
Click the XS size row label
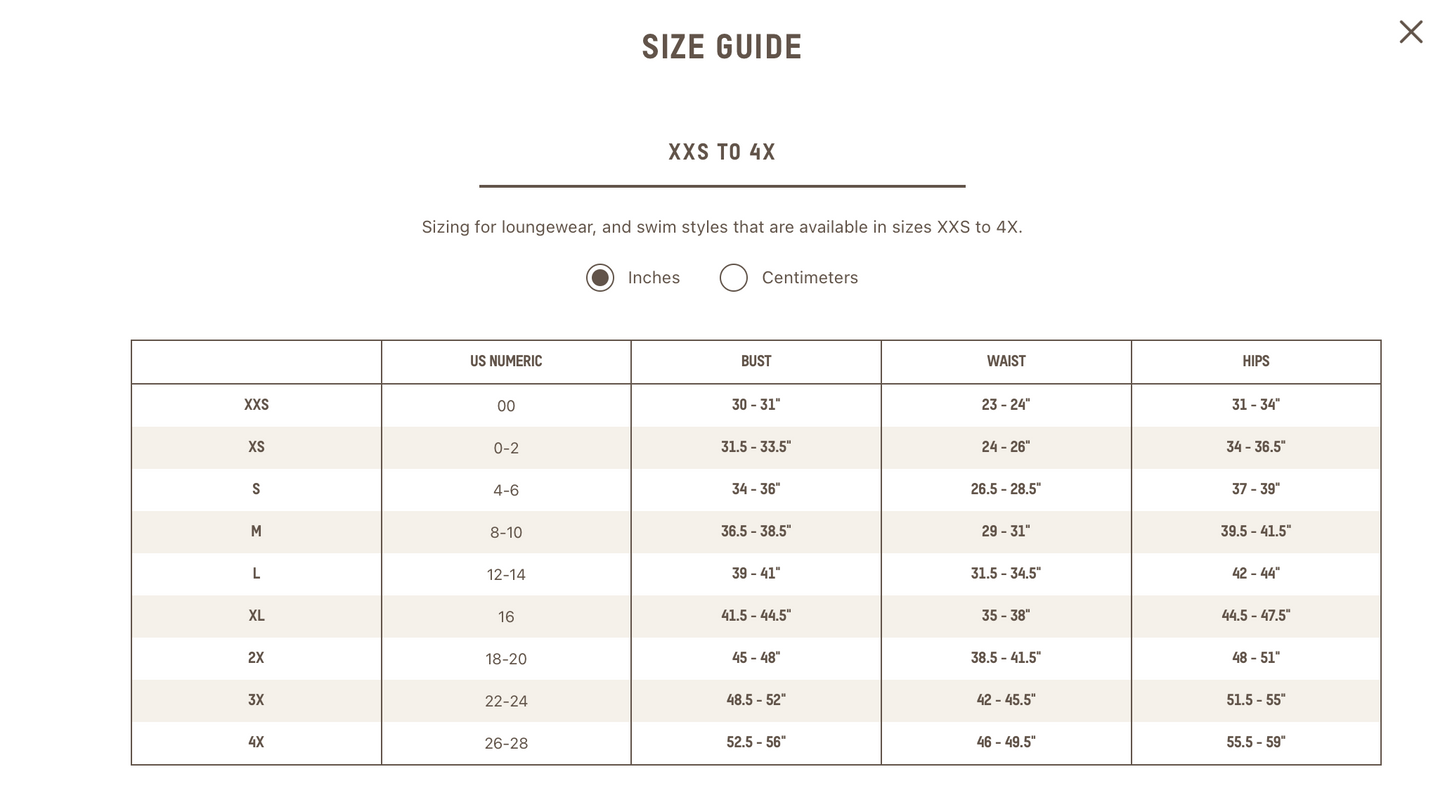[x=256, y=447]
